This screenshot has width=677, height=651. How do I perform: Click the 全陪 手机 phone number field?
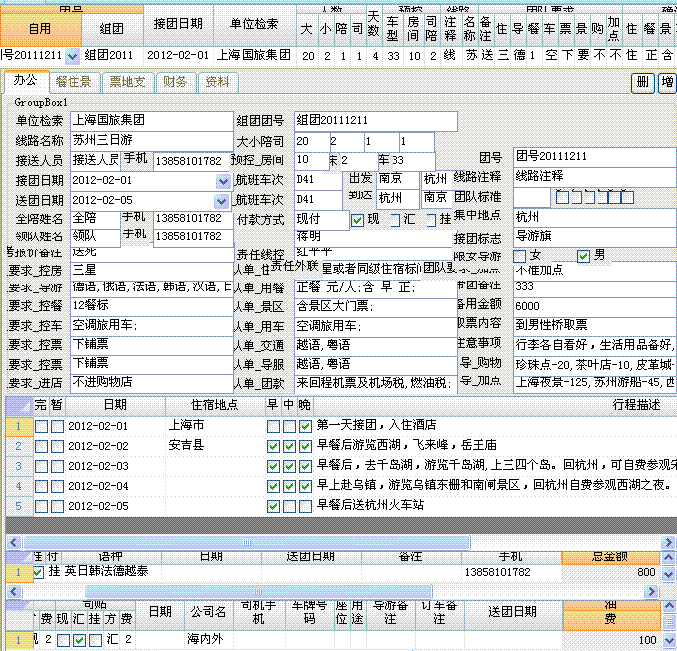coord(193,219)
